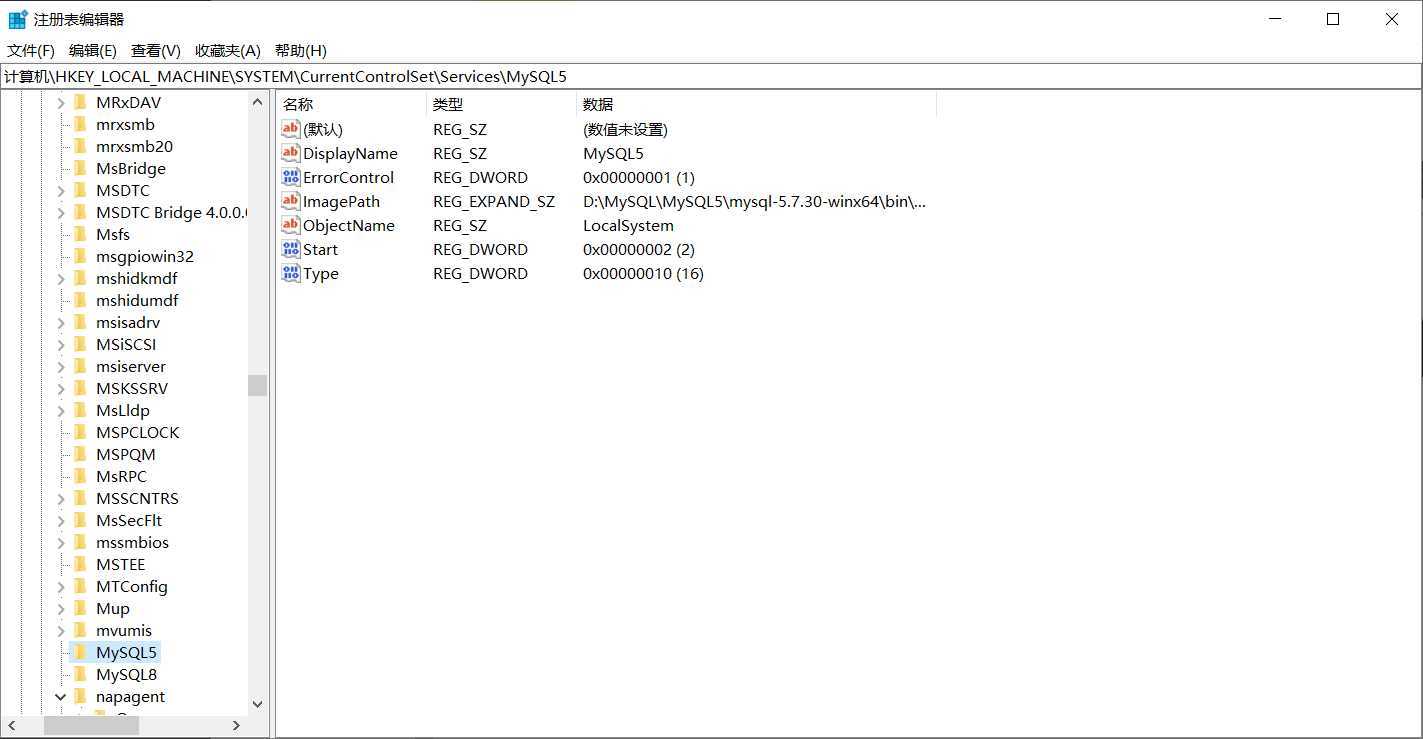Open the 编辑(E) menu
This screenshot has width=1423, height=739.
click(93, 50)
